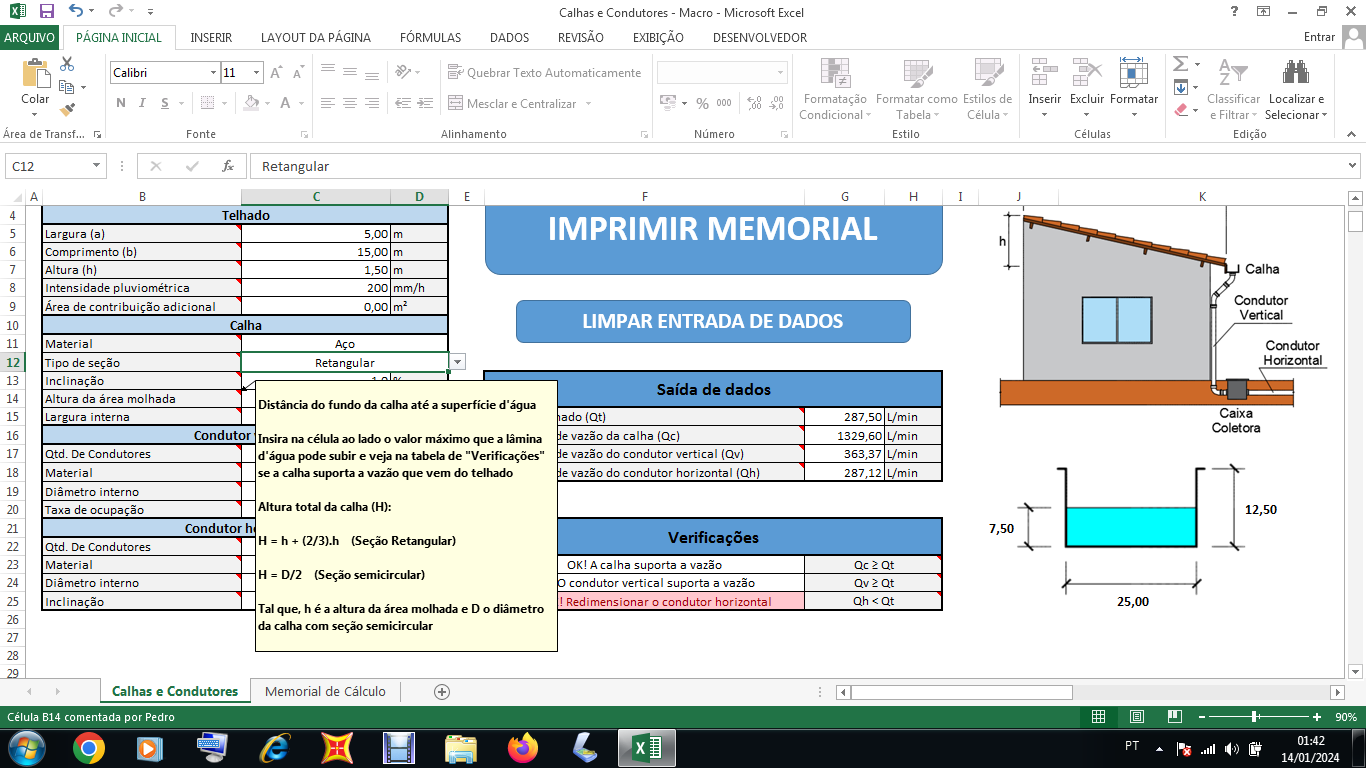Image resolution: width=1366 pixels, height=768 pixels.
Task: Open Google Chrome from the taskbar
Action: (x=88, y=747)
